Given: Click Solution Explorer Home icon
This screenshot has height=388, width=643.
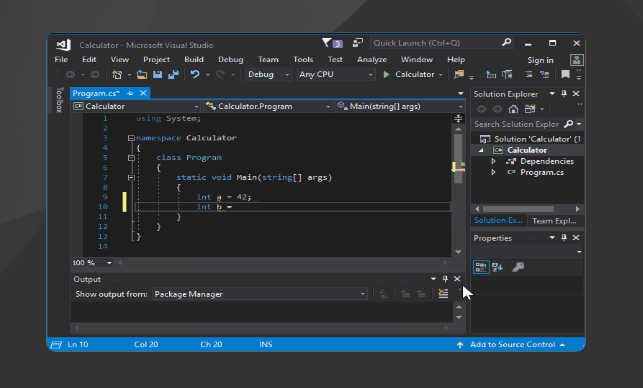Looking at the screenshot, I should pos(513,109).
